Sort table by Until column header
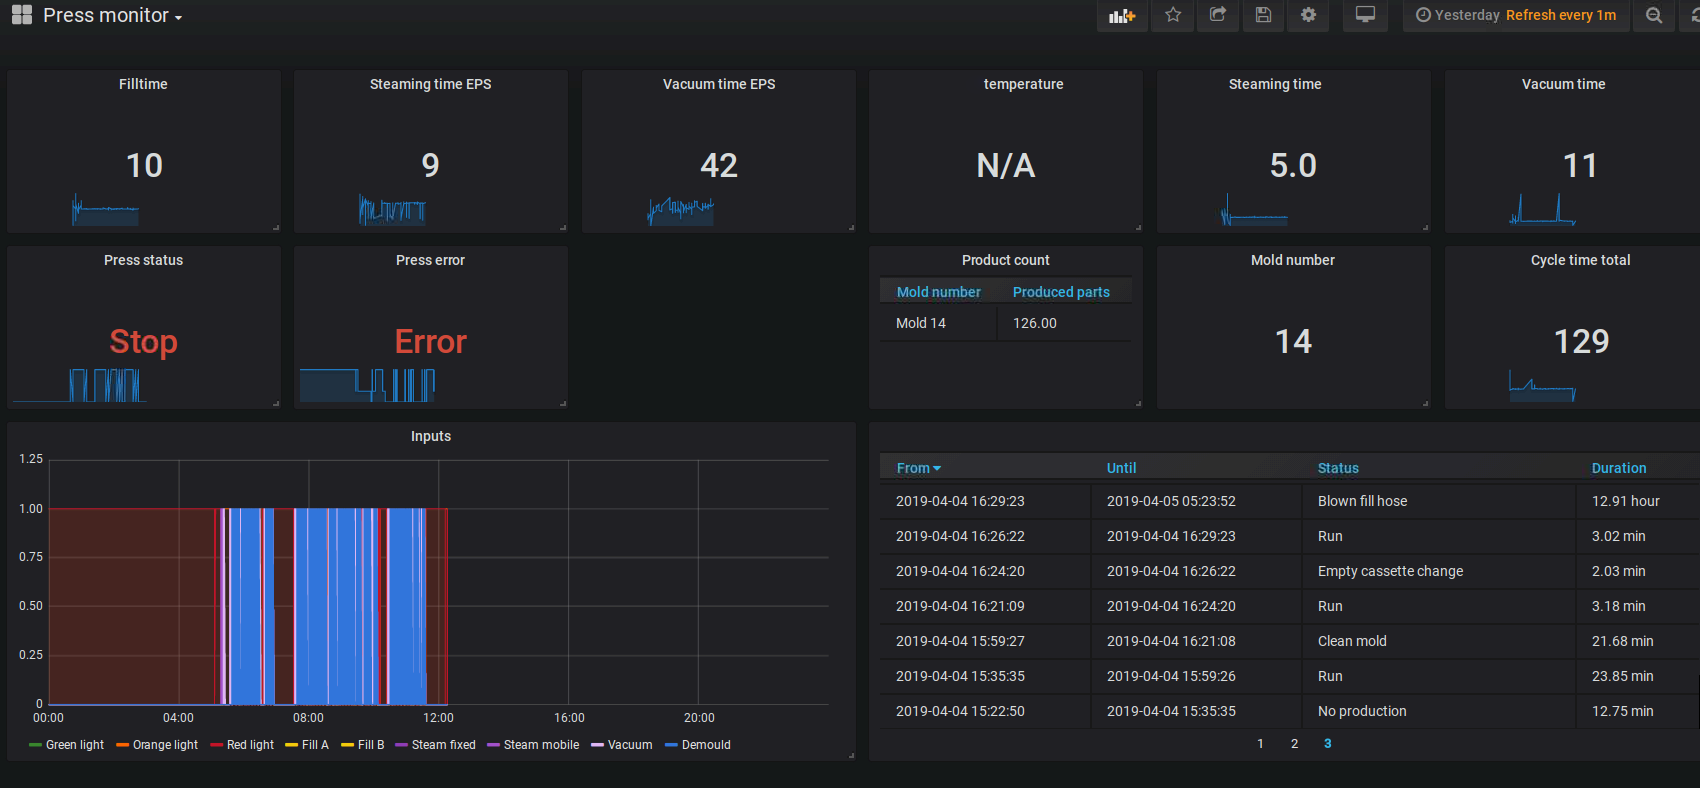The height and width of the screenshot is (788, 1700). pos(1121,468)
